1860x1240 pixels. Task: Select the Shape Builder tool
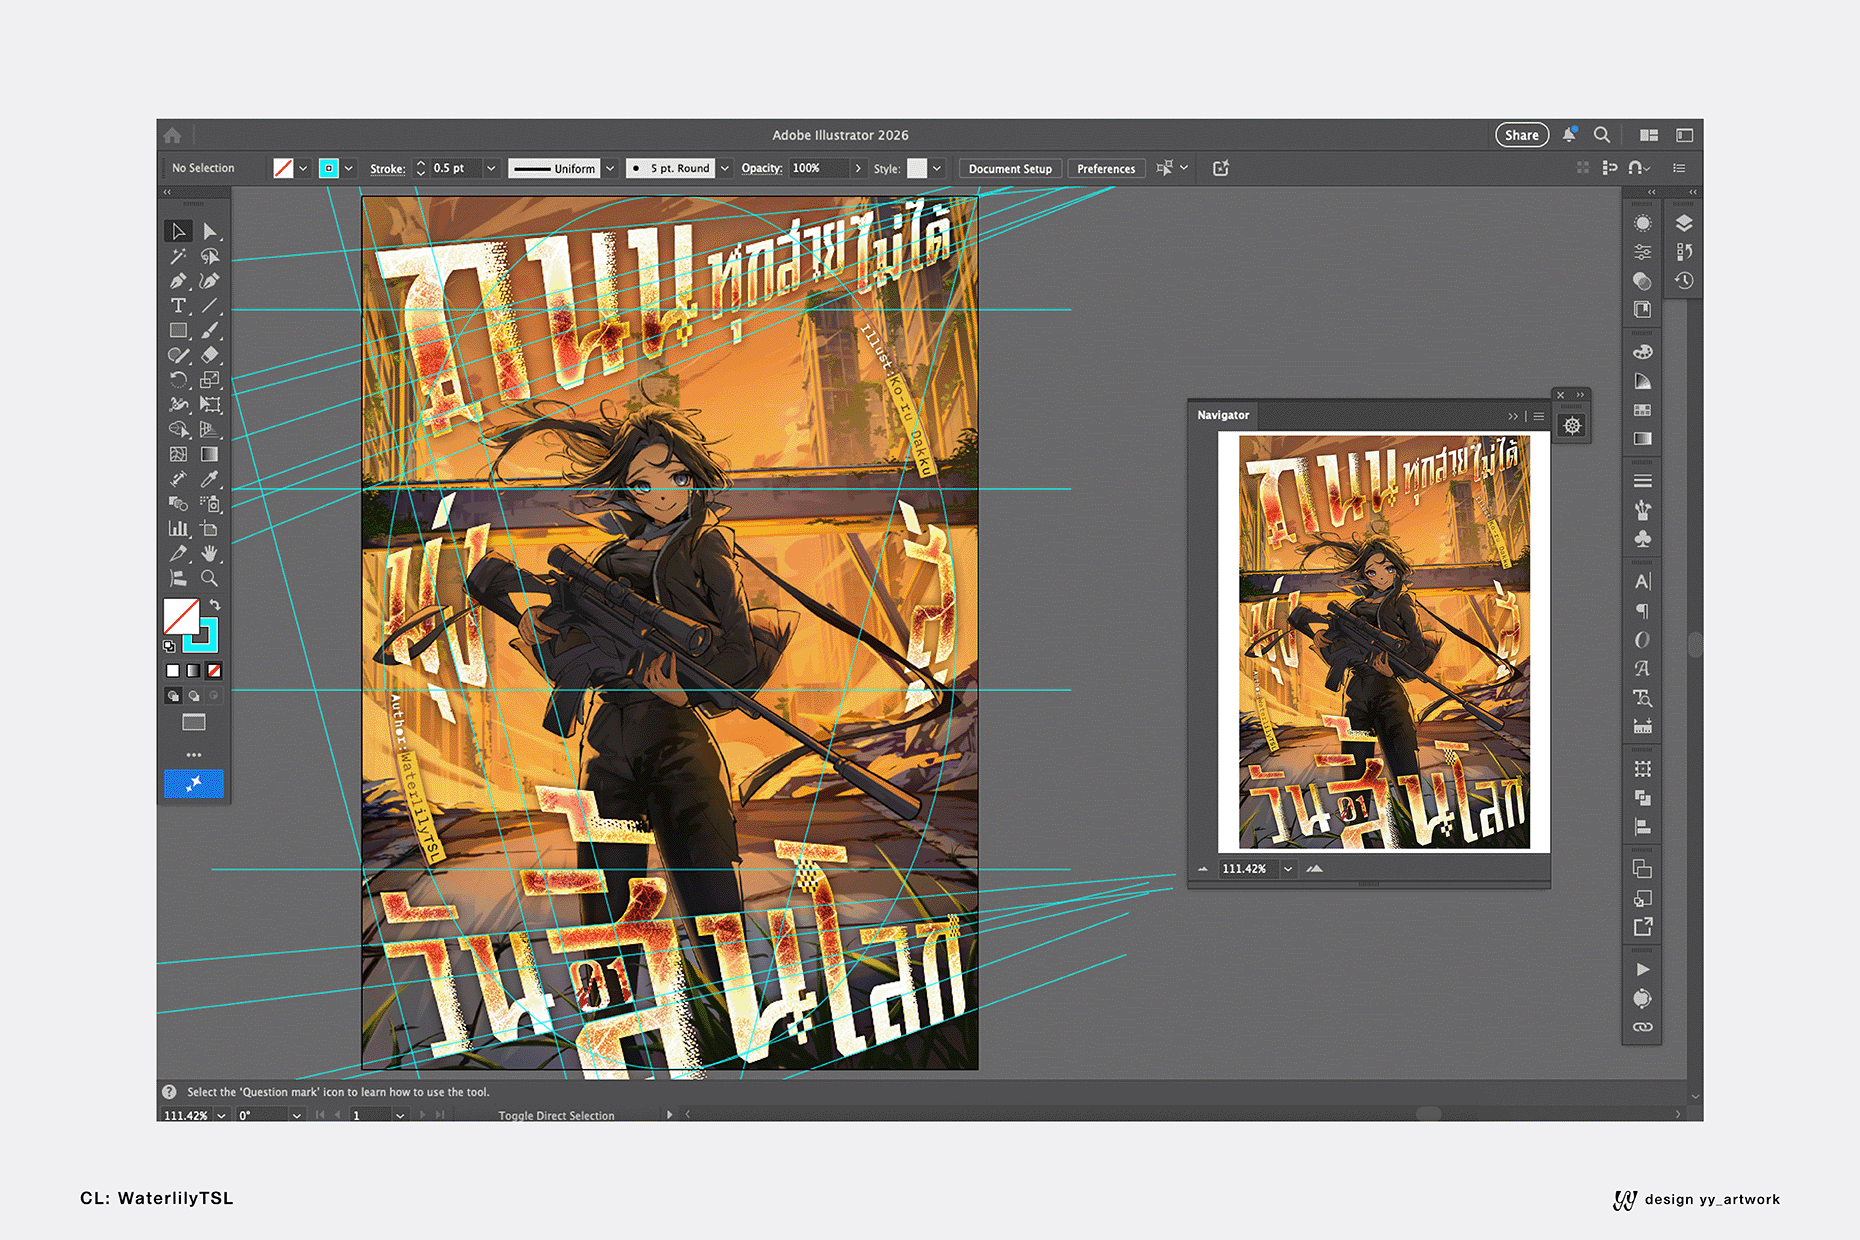pyautogui.click(x=178, y=429)
